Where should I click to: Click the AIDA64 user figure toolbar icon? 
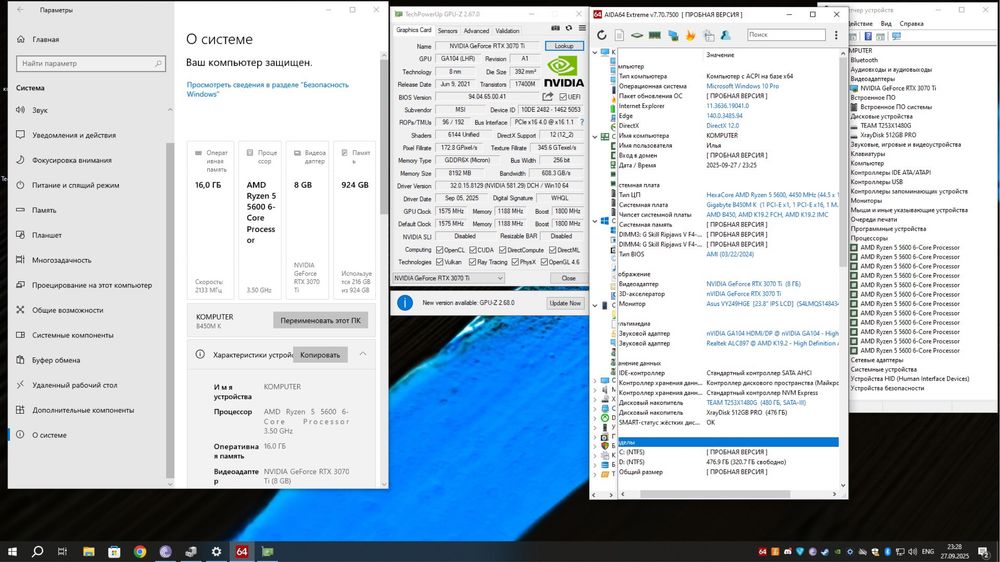[726, 36]
